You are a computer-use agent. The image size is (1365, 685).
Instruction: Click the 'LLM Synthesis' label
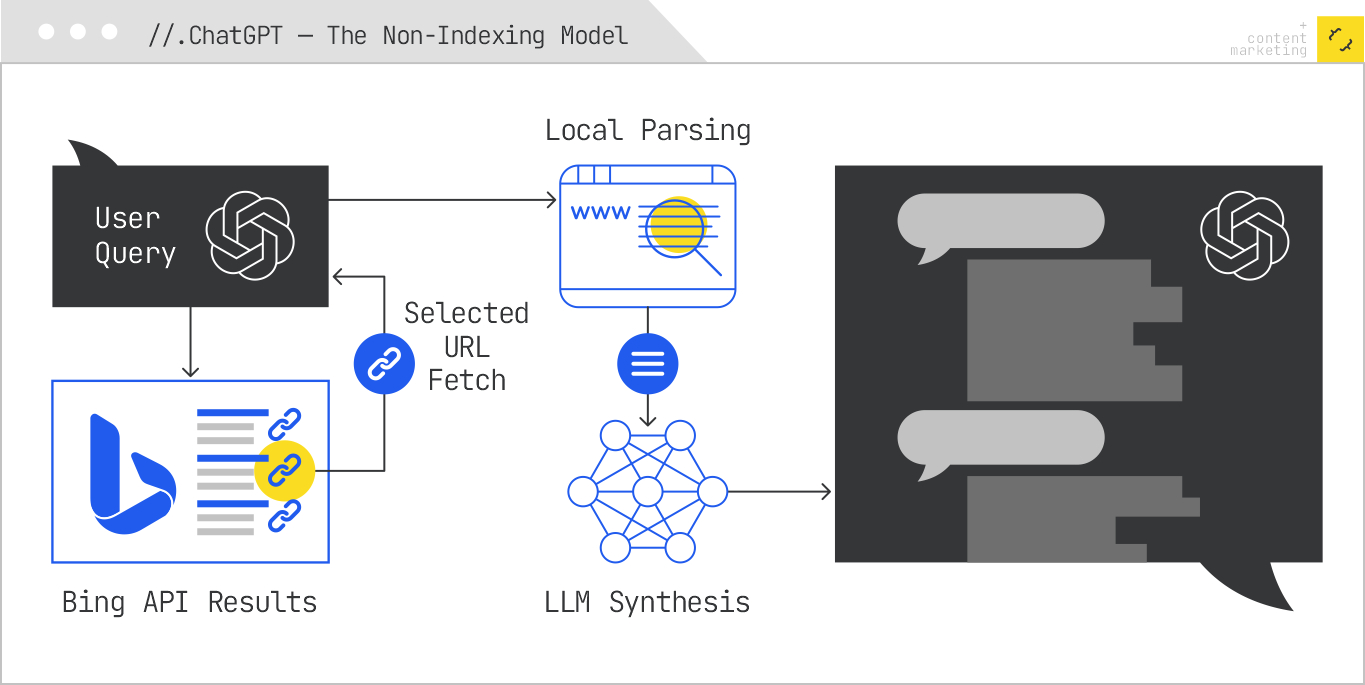(x=647, y=602)
